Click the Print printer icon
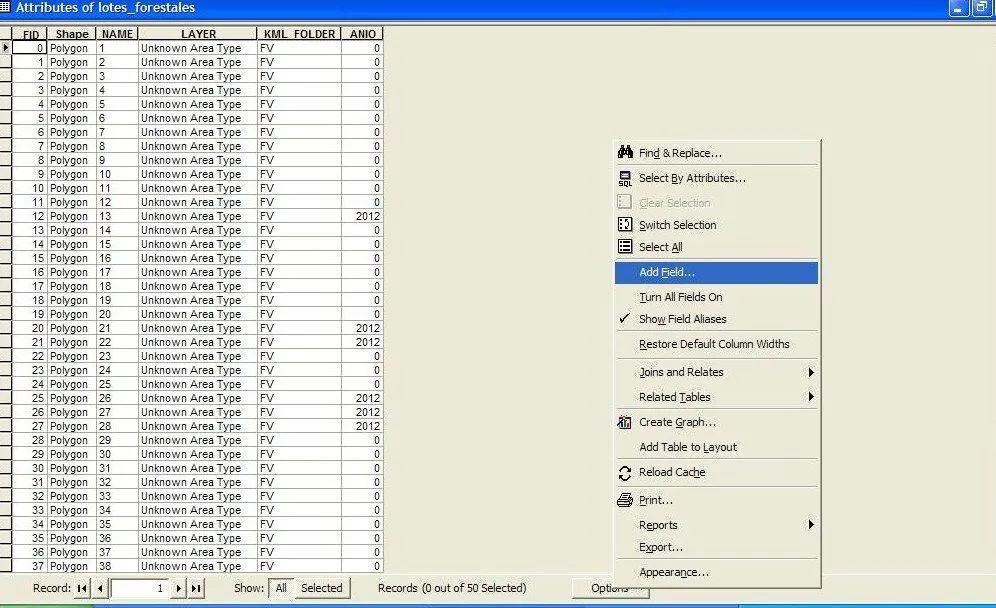Screen dimensions: 996x608 coord(625,500)
